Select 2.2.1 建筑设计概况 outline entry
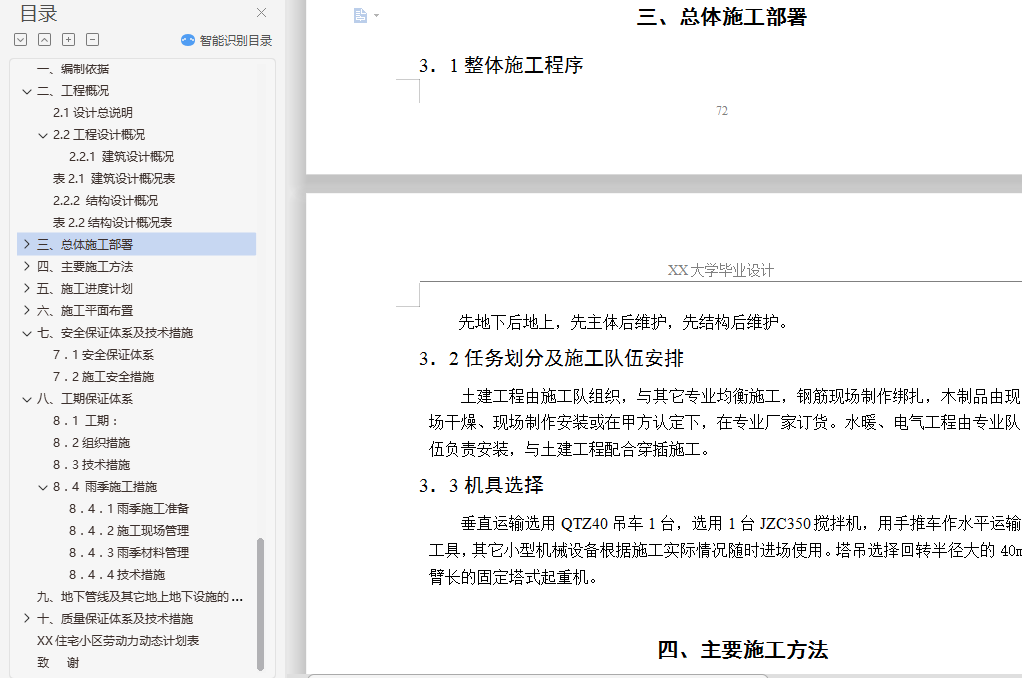 tap(121, 157)
